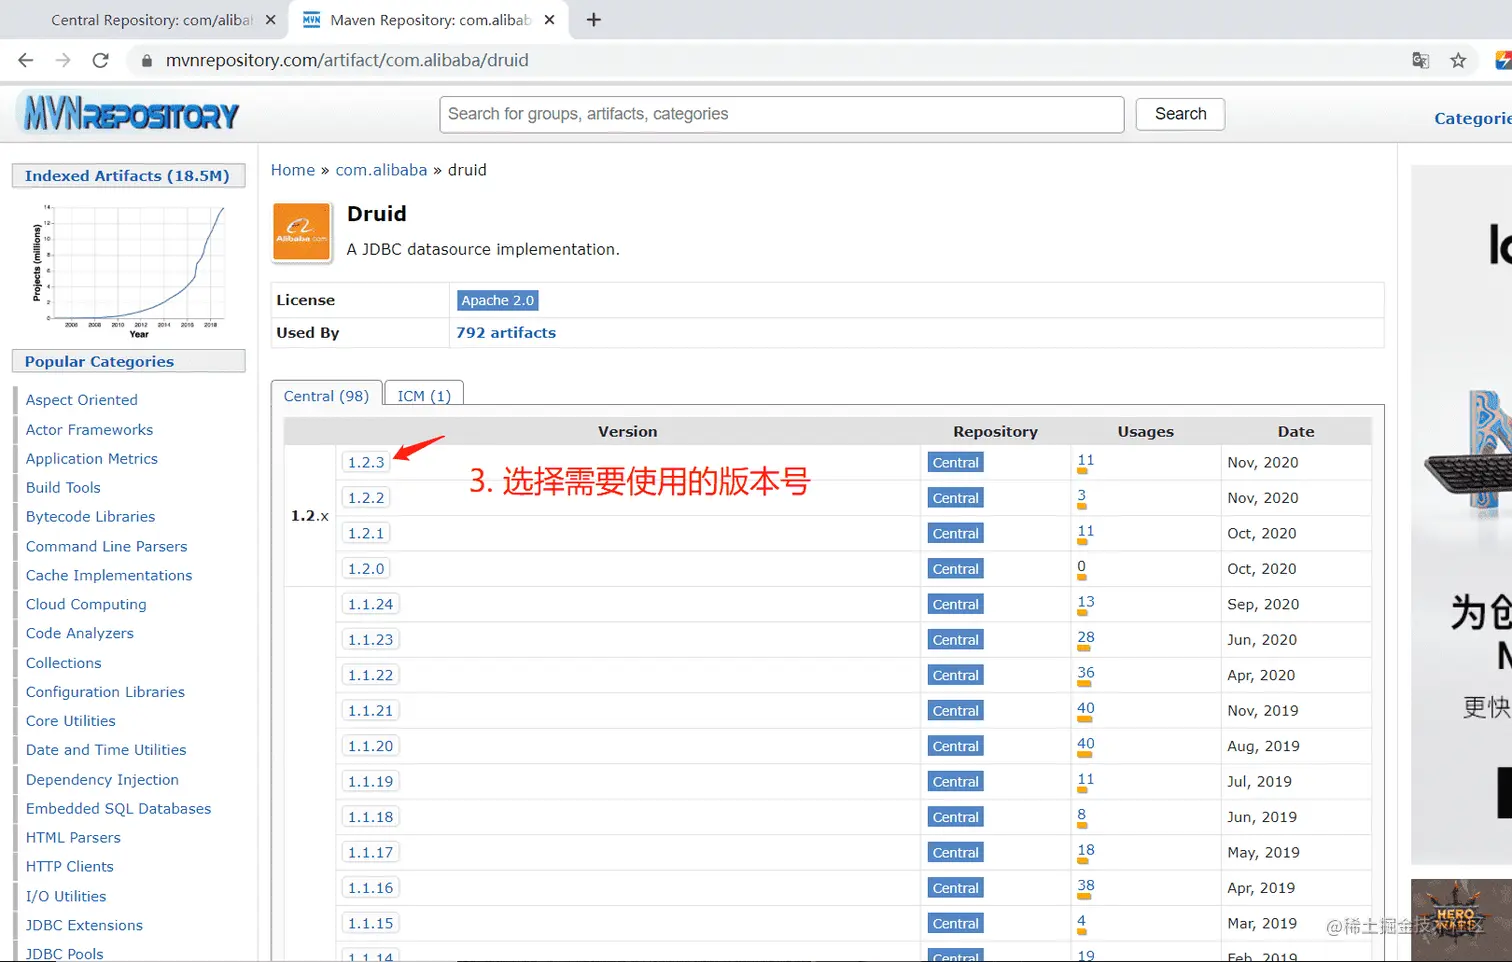Close the Maven Repository tab
This screenshot has height=962, width=1512.
549,19
